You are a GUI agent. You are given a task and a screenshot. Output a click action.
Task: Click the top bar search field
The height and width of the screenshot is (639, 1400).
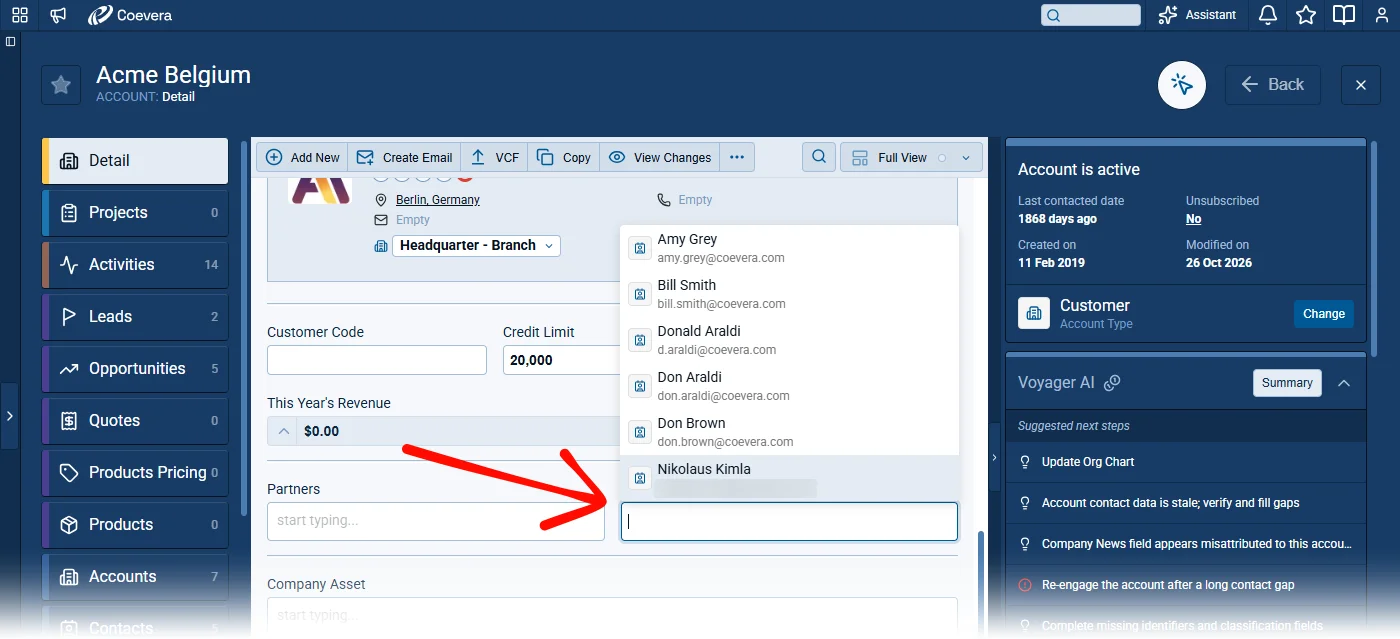pos(1091,15)
